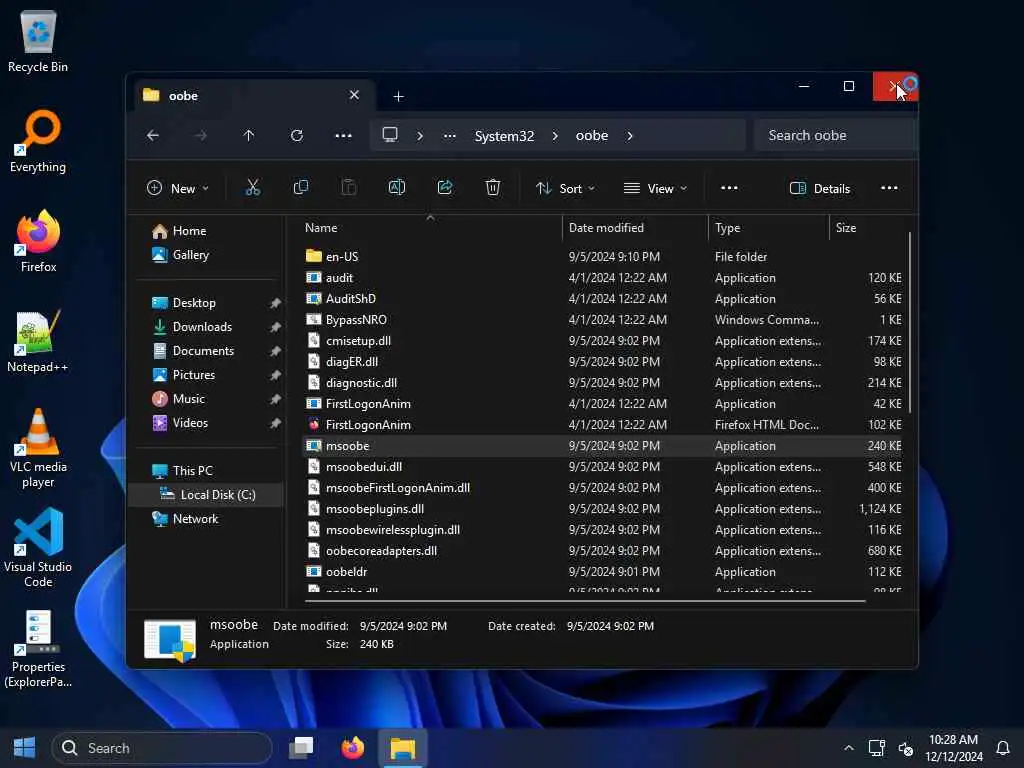Sort by Type column header
Screen dimensions: 1024x768
coord(769,228)
